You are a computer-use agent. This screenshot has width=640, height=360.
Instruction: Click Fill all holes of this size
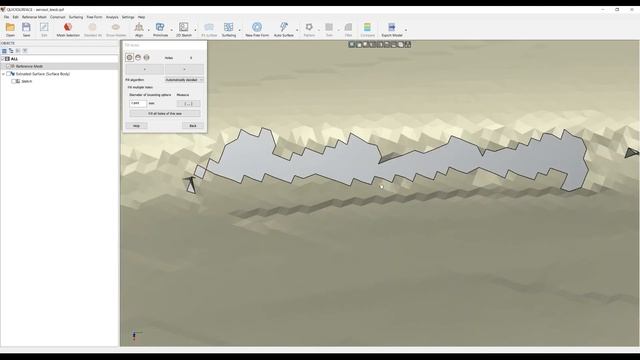point(165,113)
